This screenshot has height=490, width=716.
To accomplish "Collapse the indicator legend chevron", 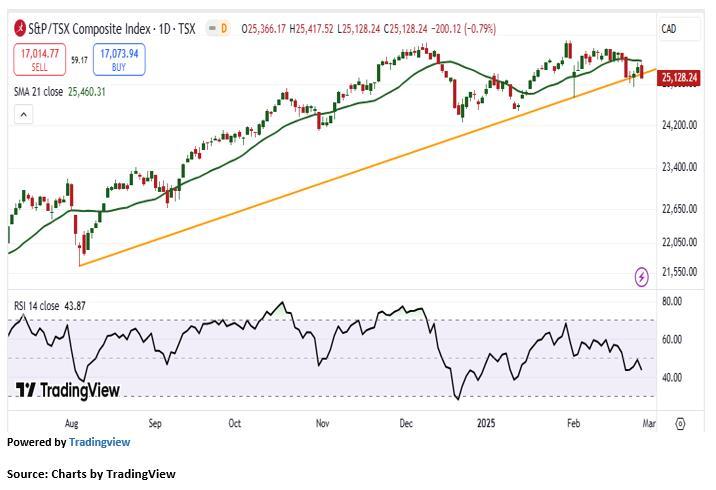I will [x=20, y=115].
